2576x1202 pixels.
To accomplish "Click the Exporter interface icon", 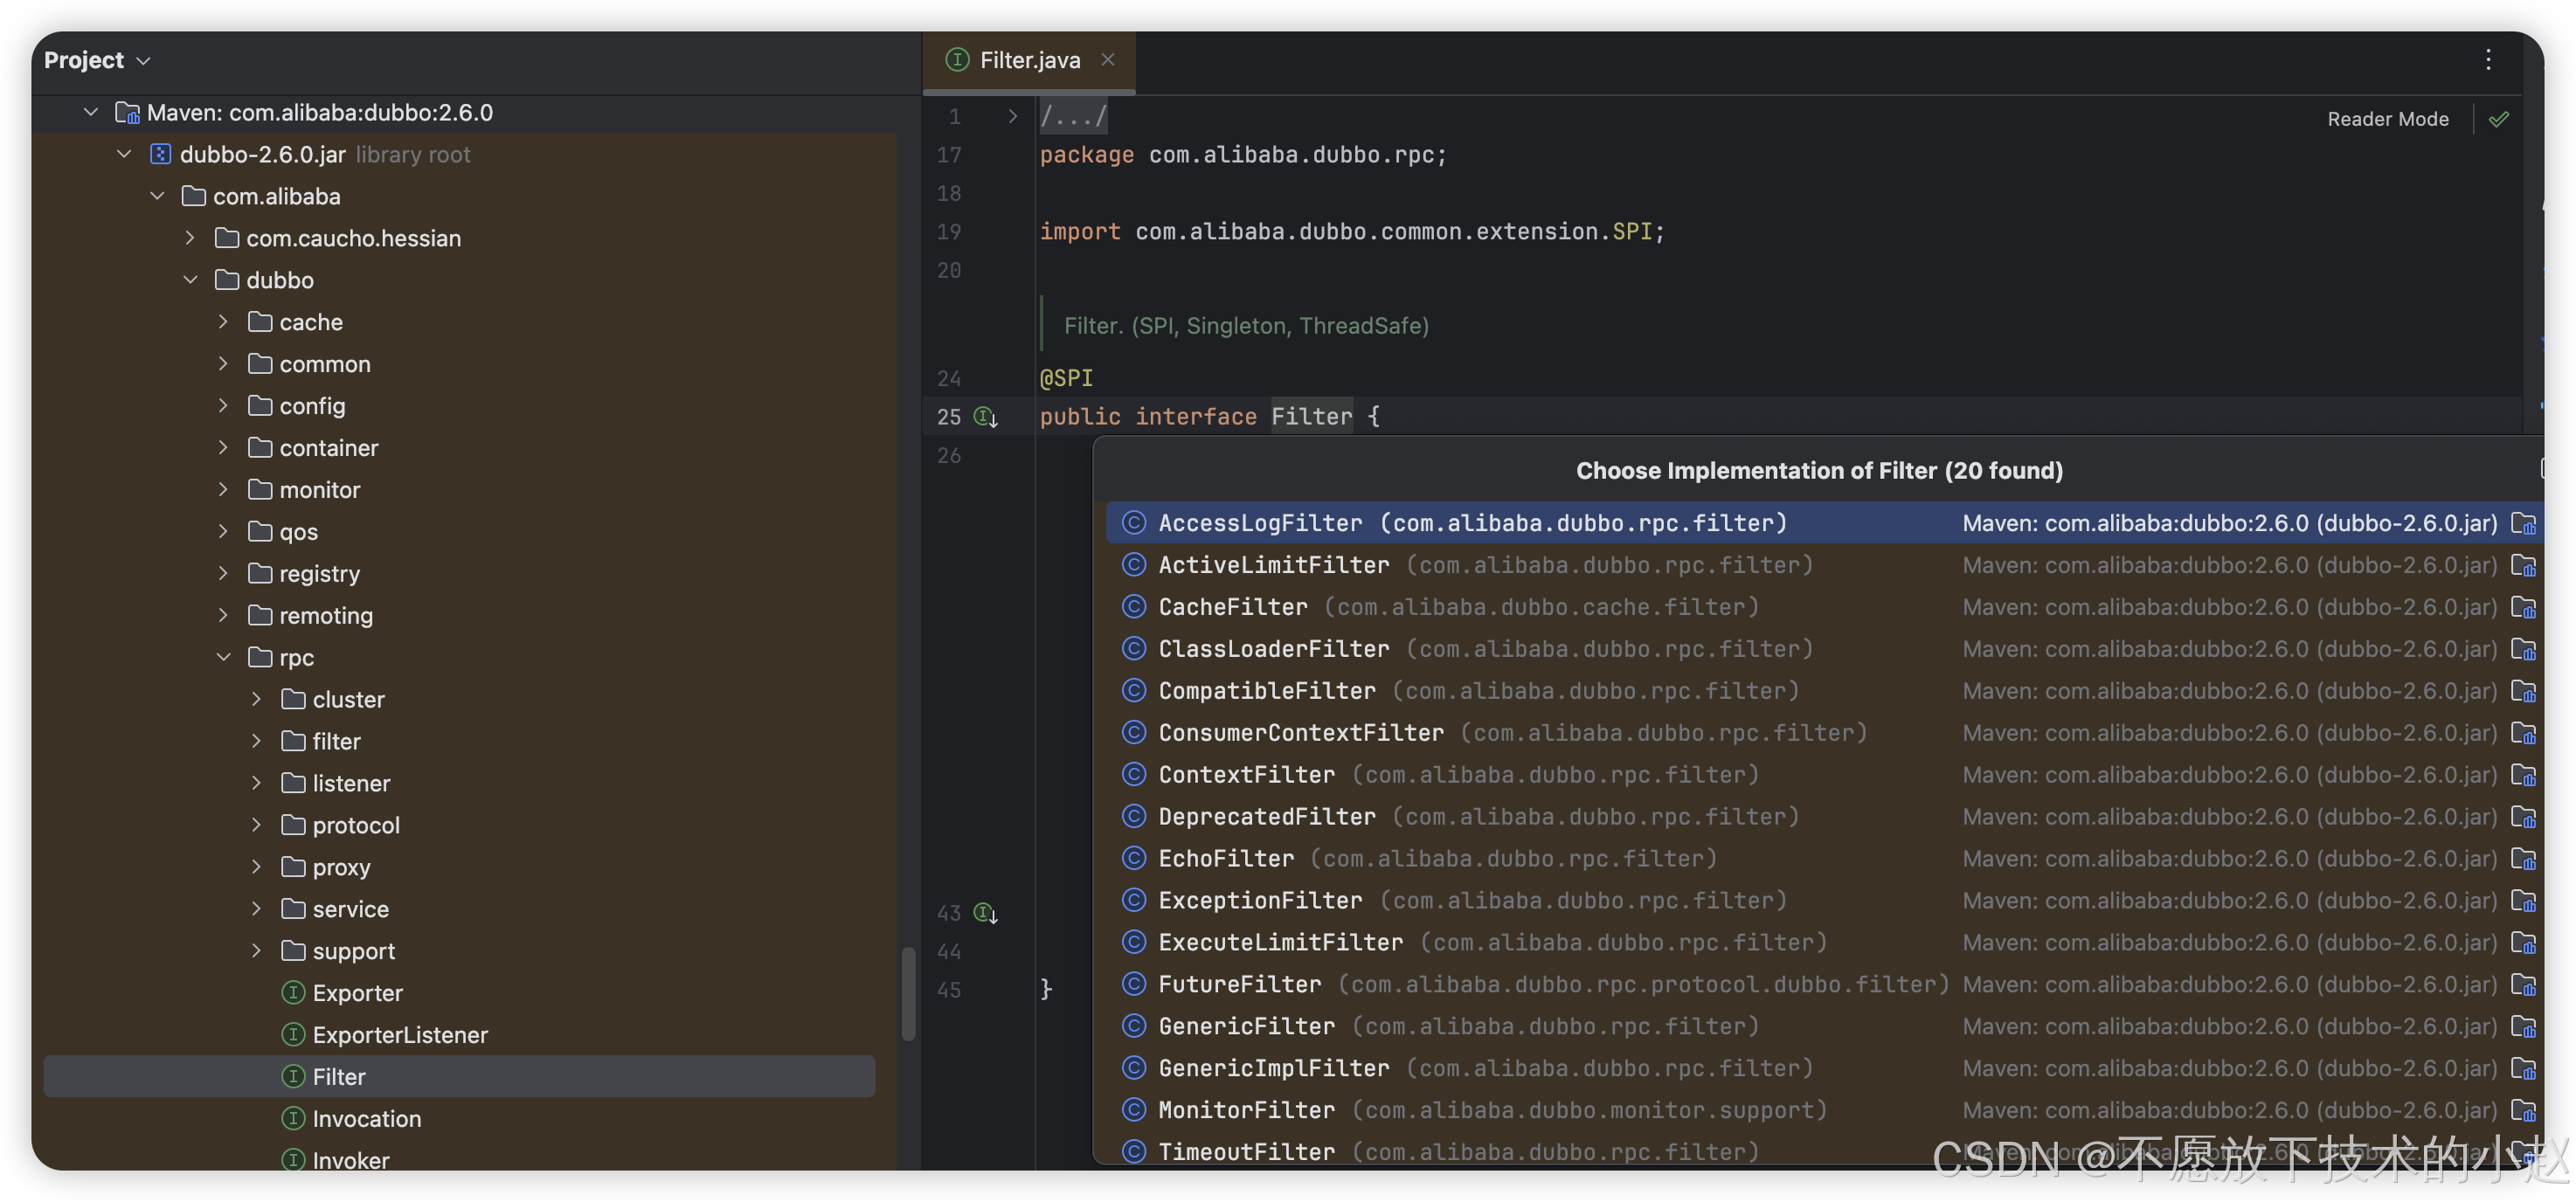I will [293, 992].
